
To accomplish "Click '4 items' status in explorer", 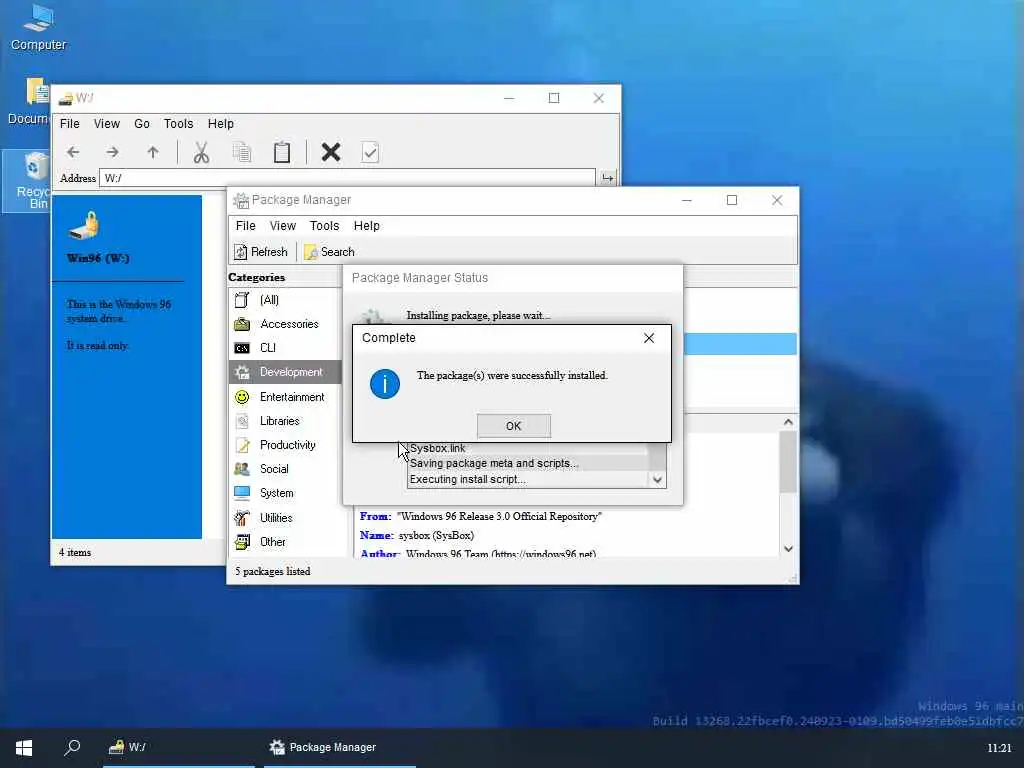I will [75, 552].
